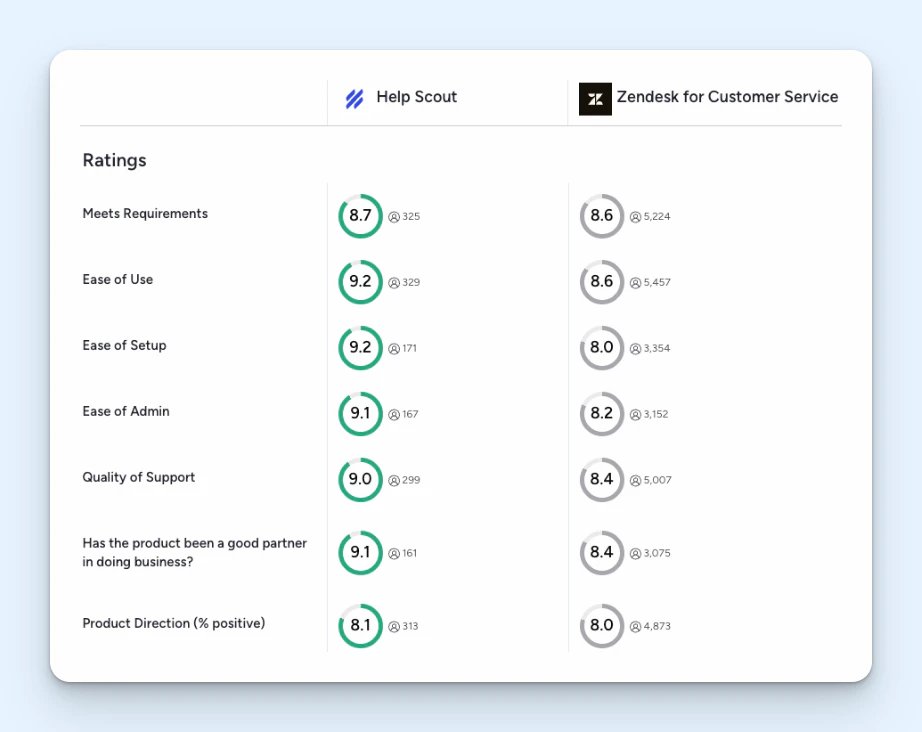This screenshot has height=732, width=922.
Task: Click the 3,152 review count
Action: pyautogui.click(x=656, y=414)
